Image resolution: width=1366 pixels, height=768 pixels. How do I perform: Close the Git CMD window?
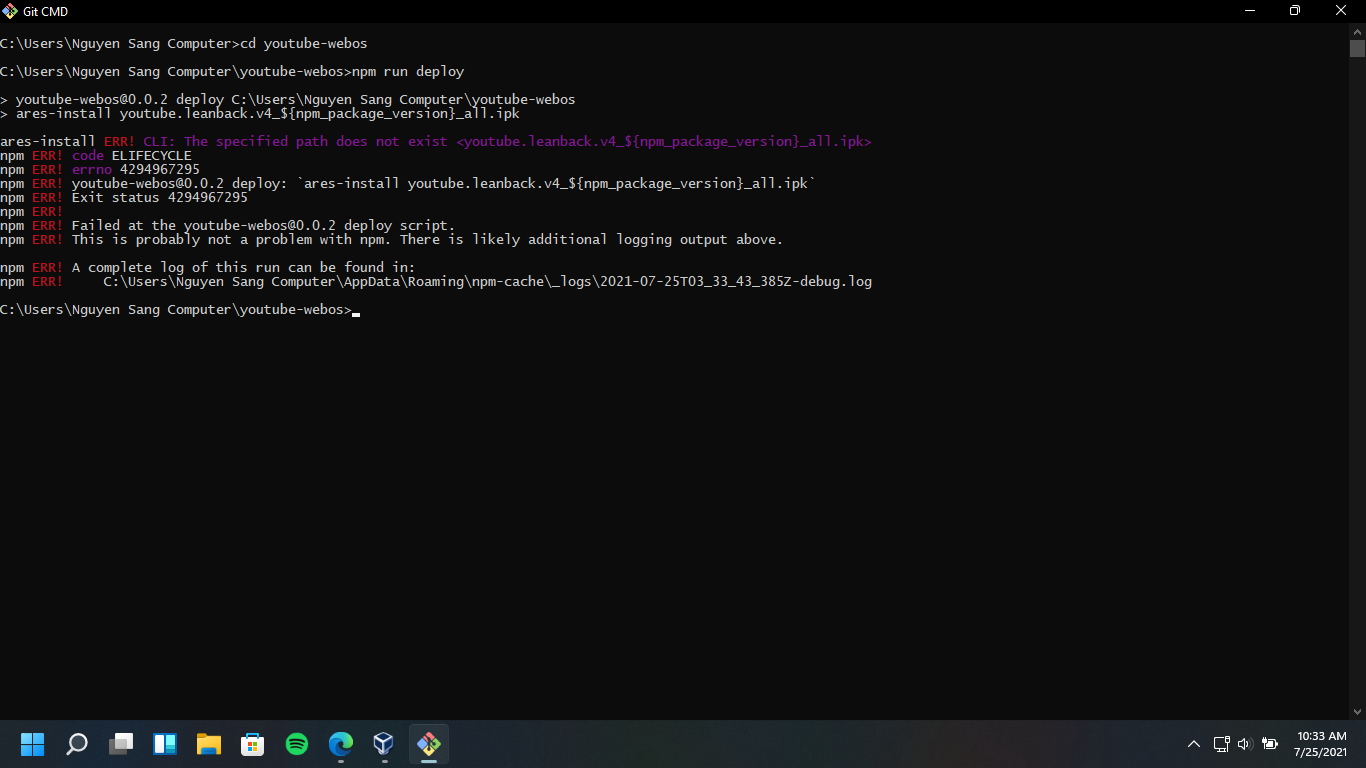coord(1342,11)
